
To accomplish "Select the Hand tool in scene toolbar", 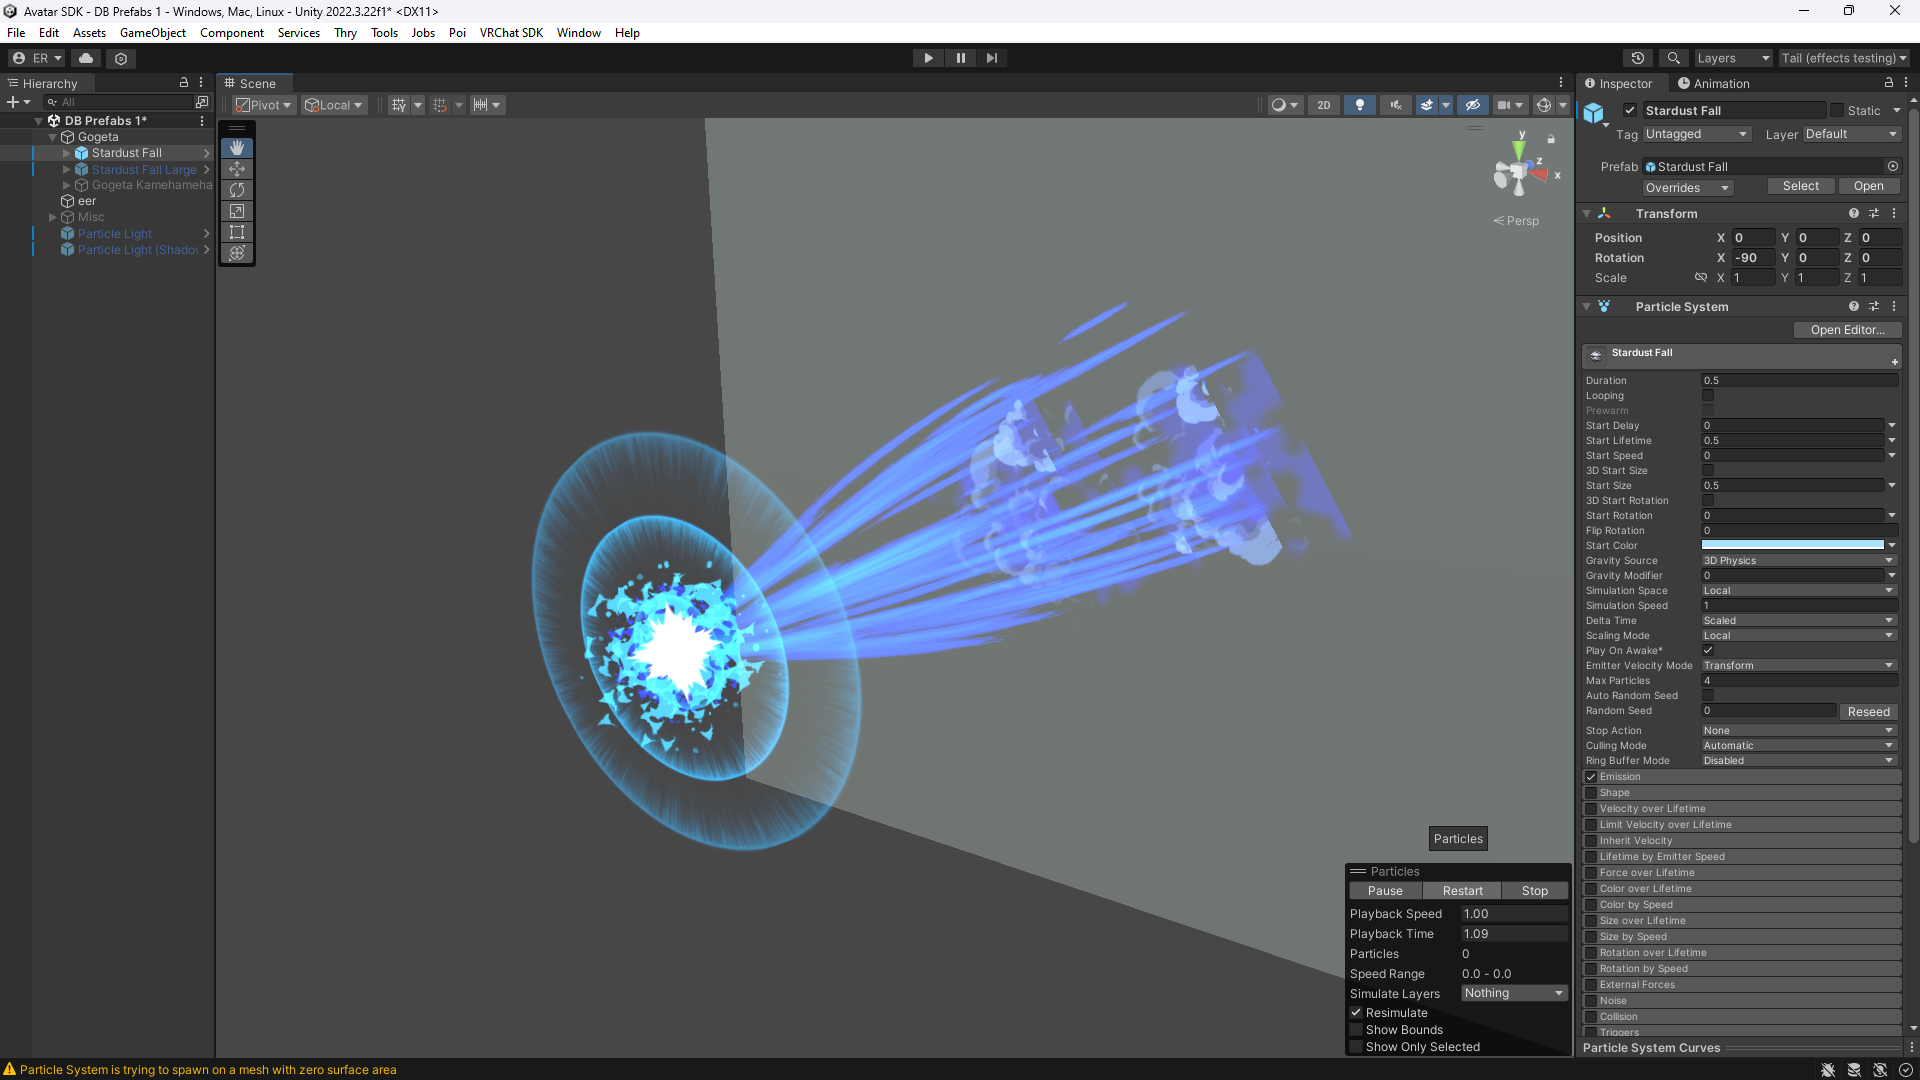I will [x=237, y=148].
